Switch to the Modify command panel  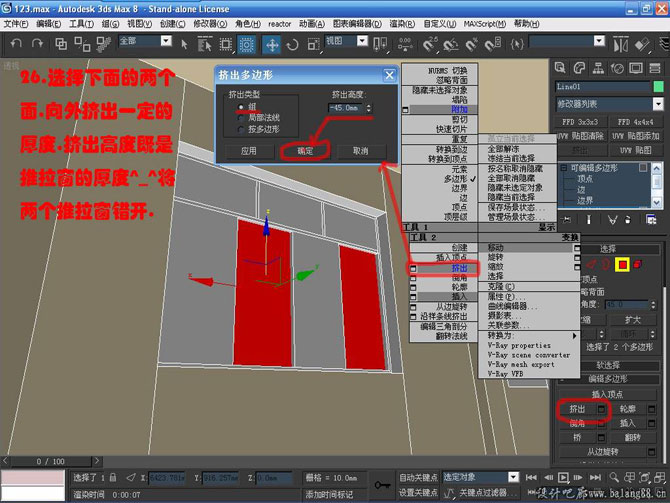click(579, 68)
